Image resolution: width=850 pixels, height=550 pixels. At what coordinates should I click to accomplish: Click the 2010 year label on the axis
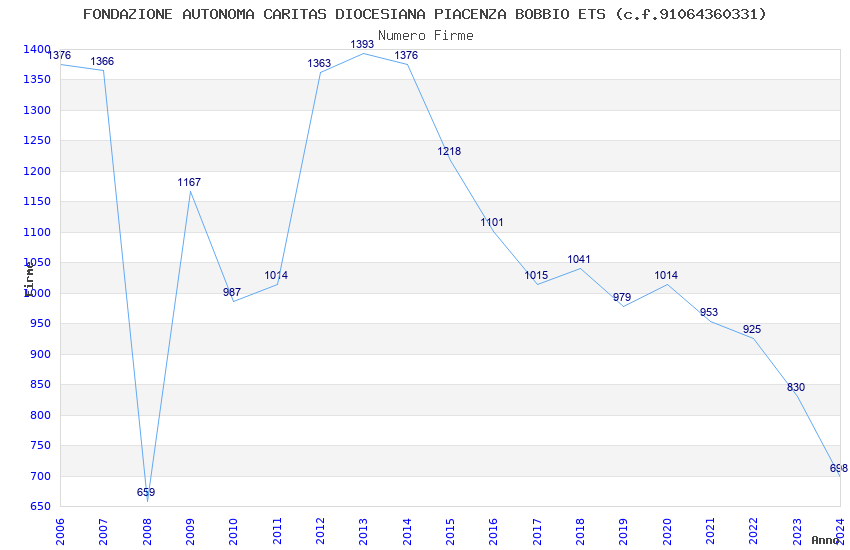click(233, 532)
